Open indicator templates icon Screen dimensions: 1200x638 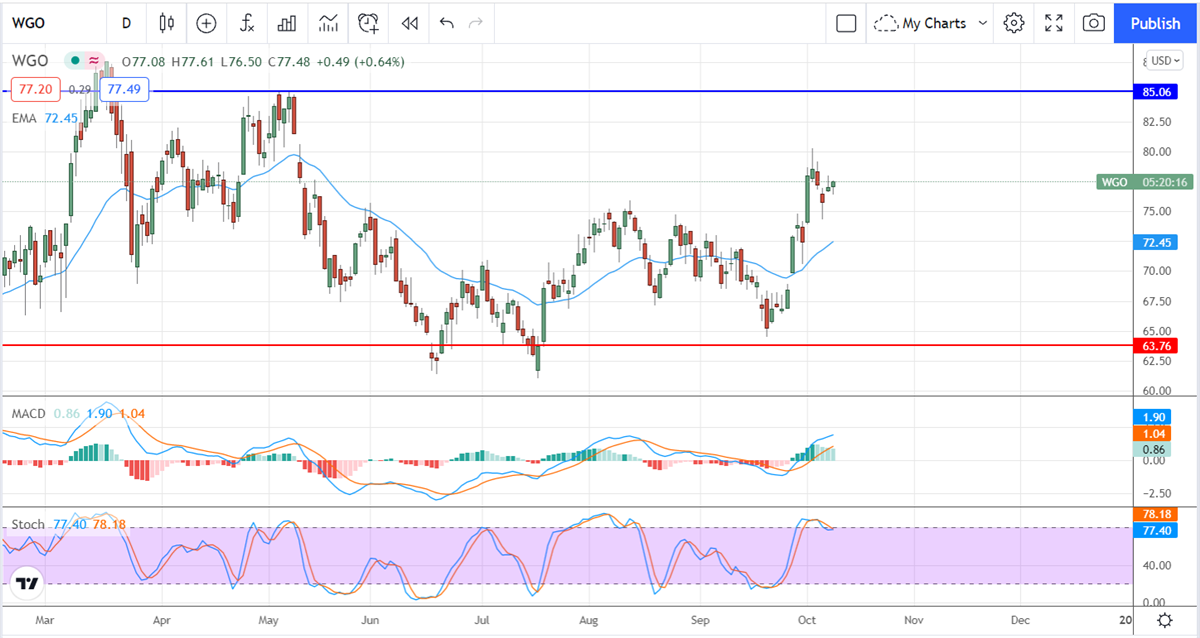328,22
